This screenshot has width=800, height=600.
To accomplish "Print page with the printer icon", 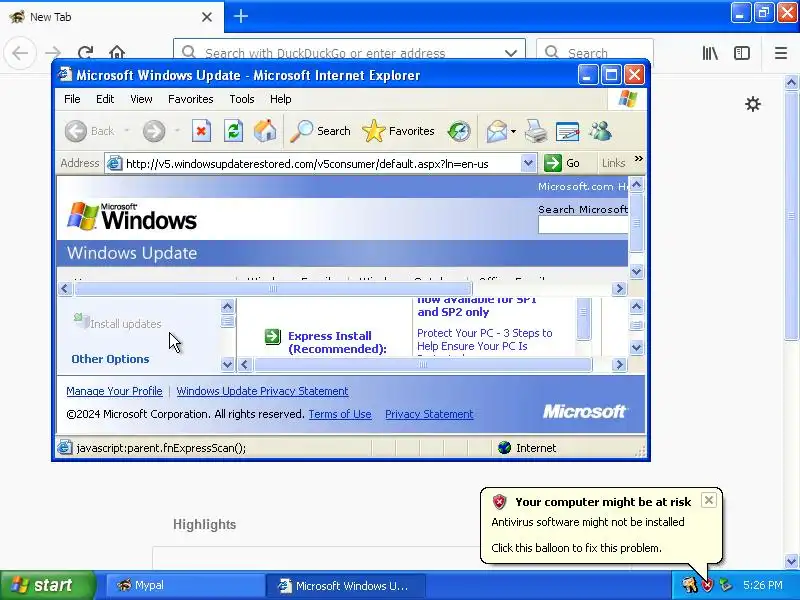I will [x=536, y=132].
